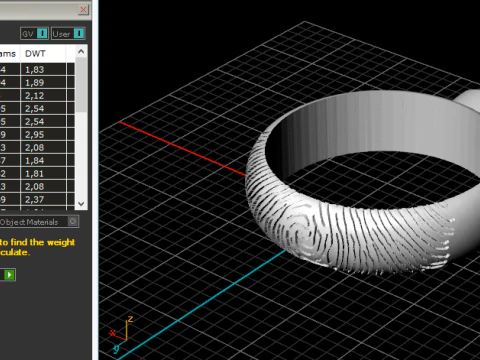Click the table's vertical scrollbar thumb
This screenshot has height=360, width=480.
81,85
